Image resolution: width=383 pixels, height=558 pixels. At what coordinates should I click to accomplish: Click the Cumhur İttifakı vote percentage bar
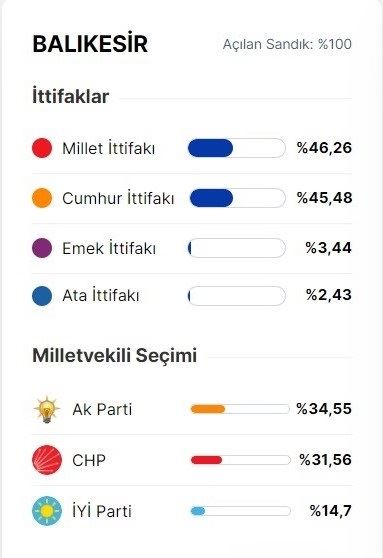237,198
